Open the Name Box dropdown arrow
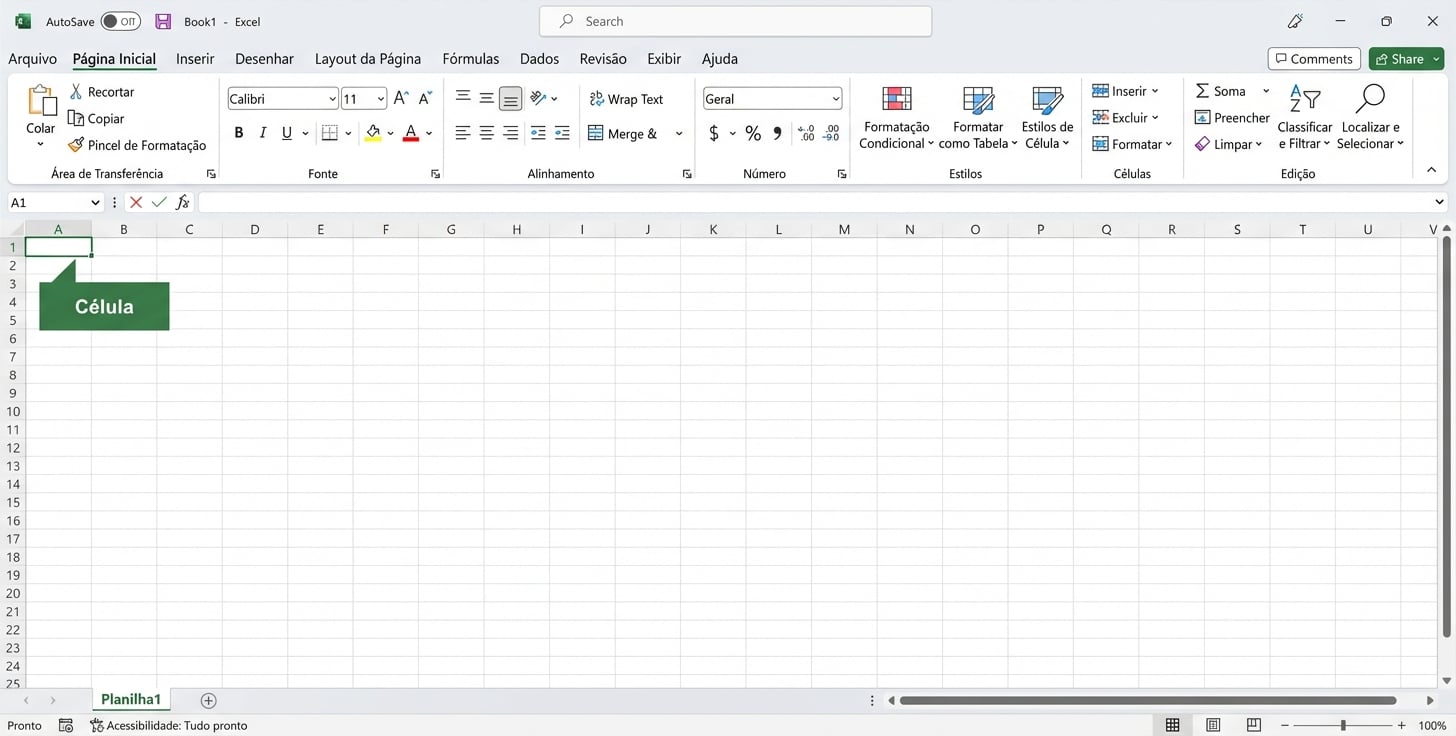Image resolution: width=1456 pixels, height=736 pixels. point(96,202)
